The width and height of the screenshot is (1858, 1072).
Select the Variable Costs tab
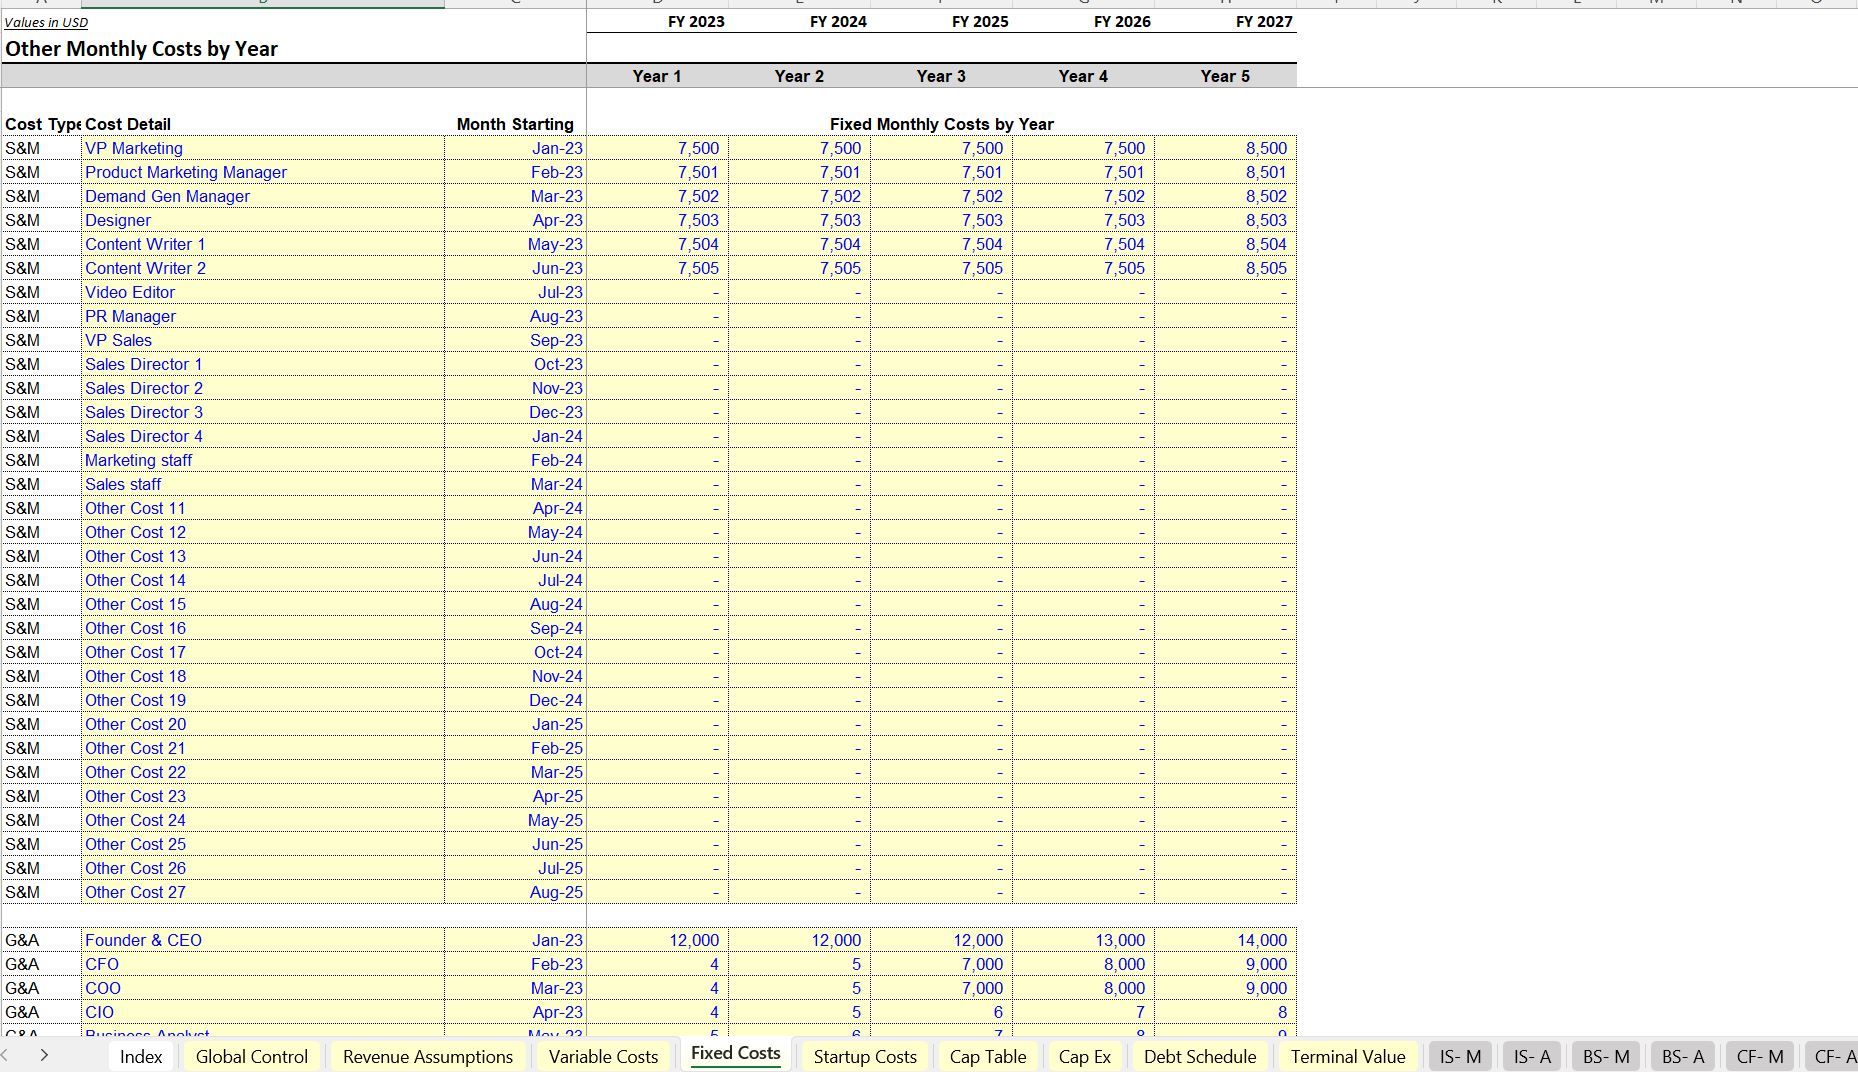[602, 1056]
